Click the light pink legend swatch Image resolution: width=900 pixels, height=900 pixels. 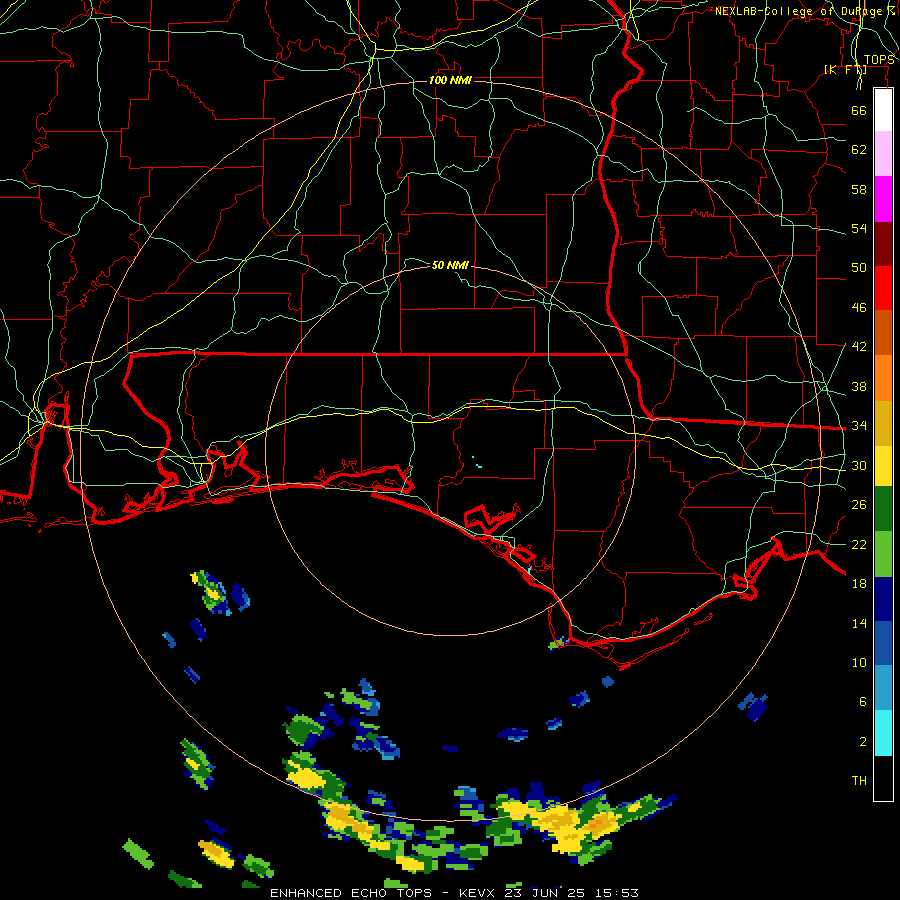point(883,153)
